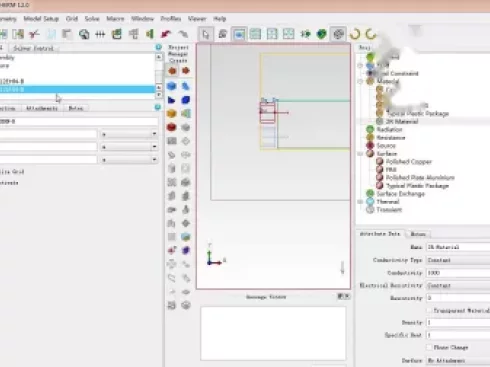Open the Electrical Resistivity dropdown
The width and height of the screenshot is (490, 367).
click(x=458, y=286)
